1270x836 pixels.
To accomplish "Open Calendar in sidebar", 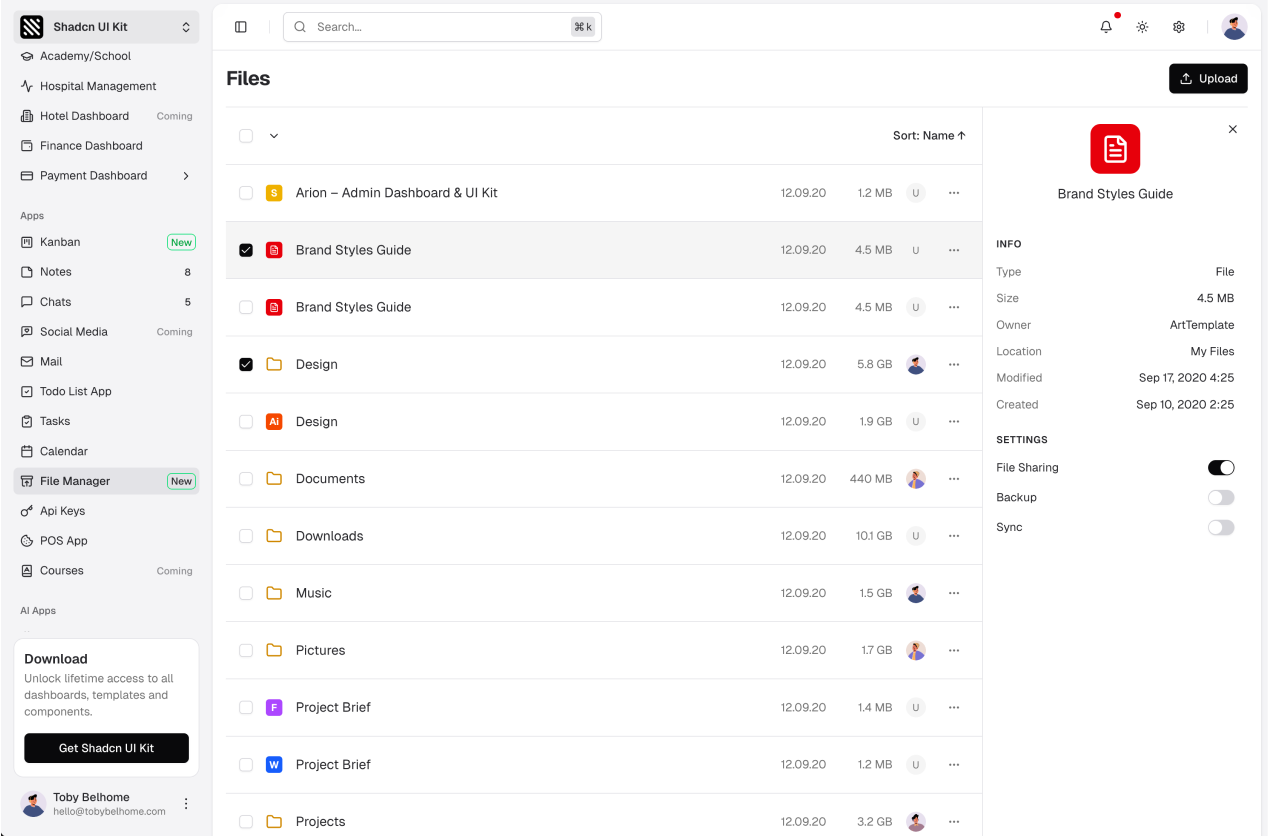I will point(106,452).
